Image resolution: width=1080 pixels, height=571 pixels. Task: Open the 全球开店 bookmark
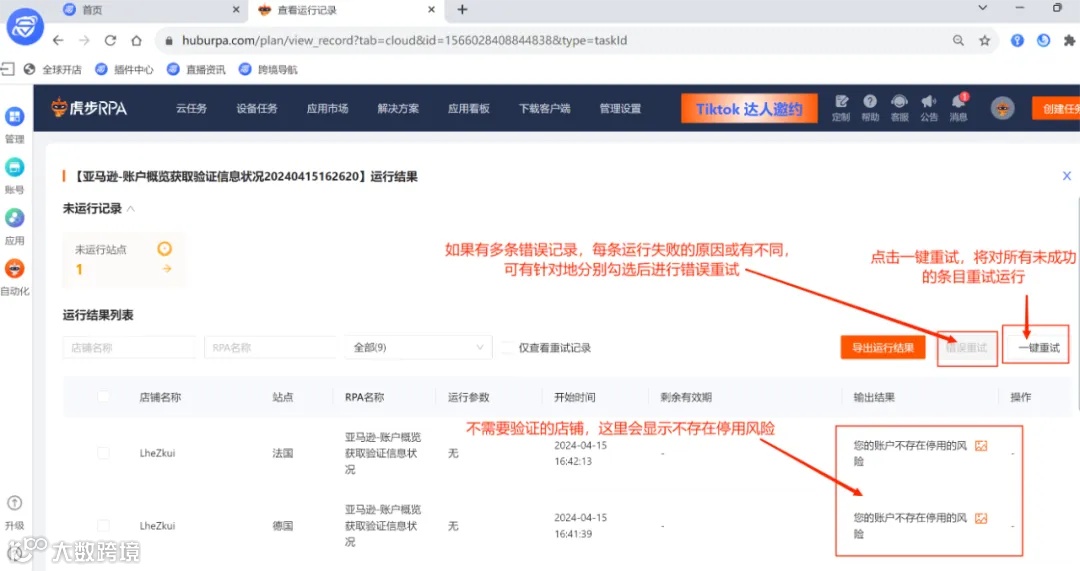[53, 70]
